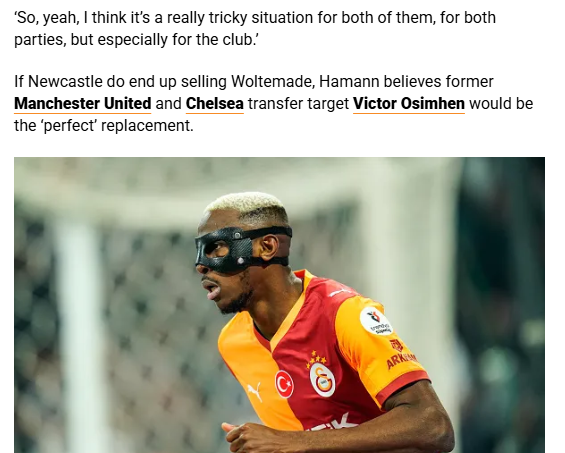Click the quote beginning 'So, yeah, I think'
The width and height of the screenshot is (565, 453).
point(255,28)
